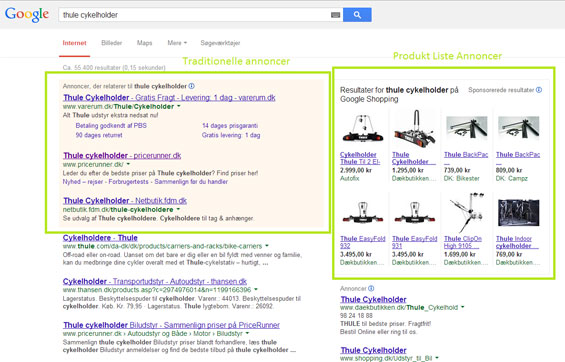565x362 pixels.
Task: Open 'Thule ClipOn High 9105' product link
Action: (463, 242)
